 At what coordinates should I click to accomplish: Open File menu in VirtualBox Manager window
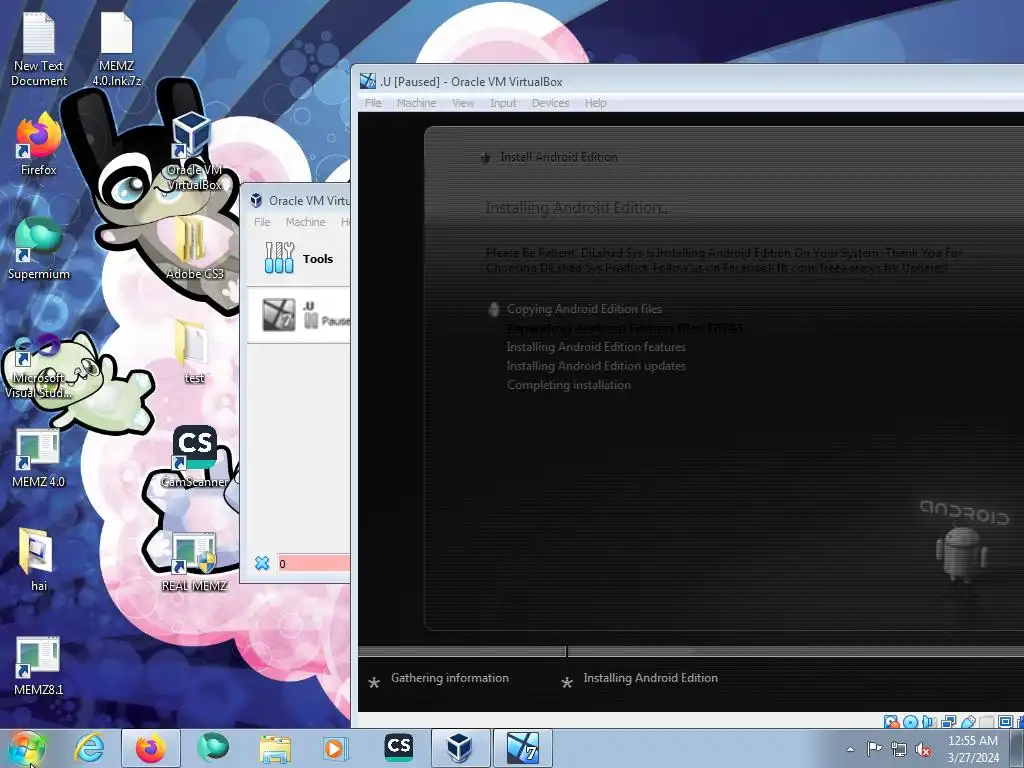coord(262,222)
